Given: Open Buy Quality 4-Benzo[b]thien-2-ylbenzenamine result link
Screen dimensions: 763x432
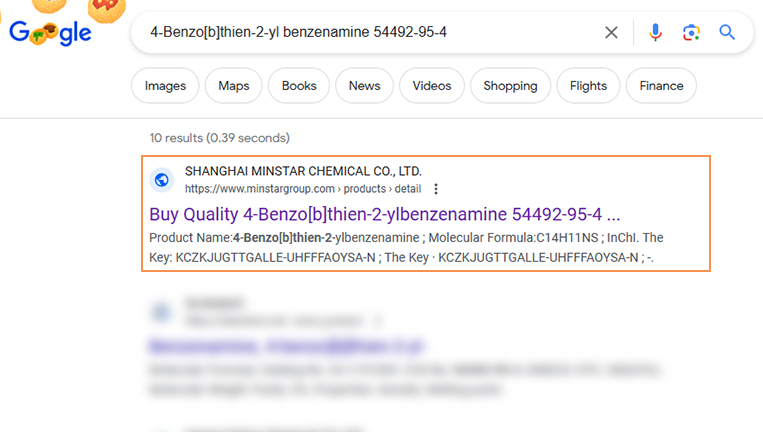Looking at the screenshot, I should pyautogui.click(x=384, y=214).
